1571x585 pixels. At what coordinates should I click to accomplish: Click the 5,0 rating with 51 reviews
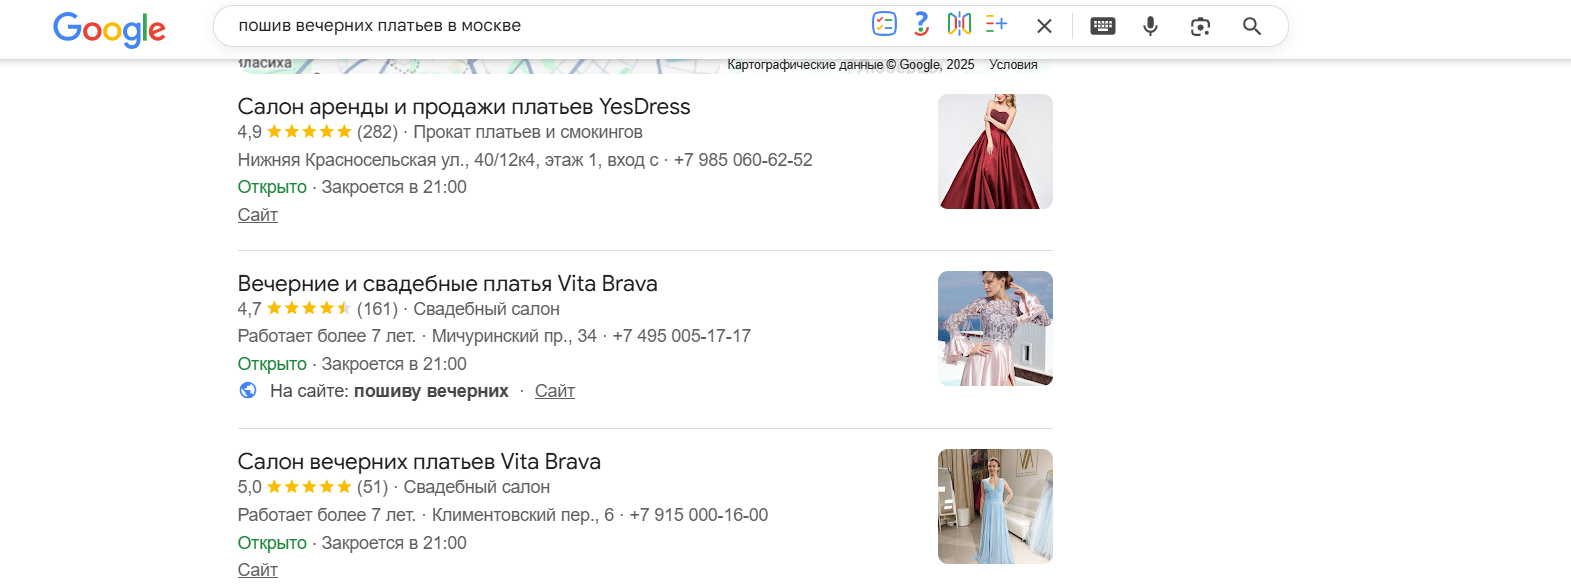312,487
